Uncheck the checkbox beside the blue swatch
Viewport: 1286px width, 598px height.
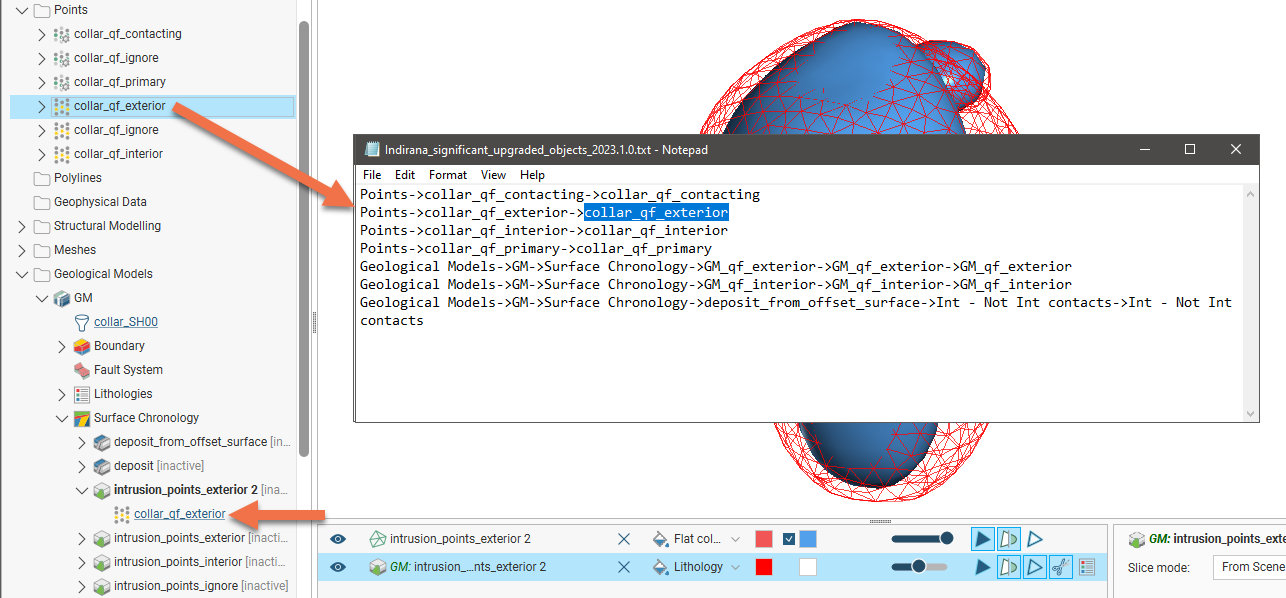789,539
